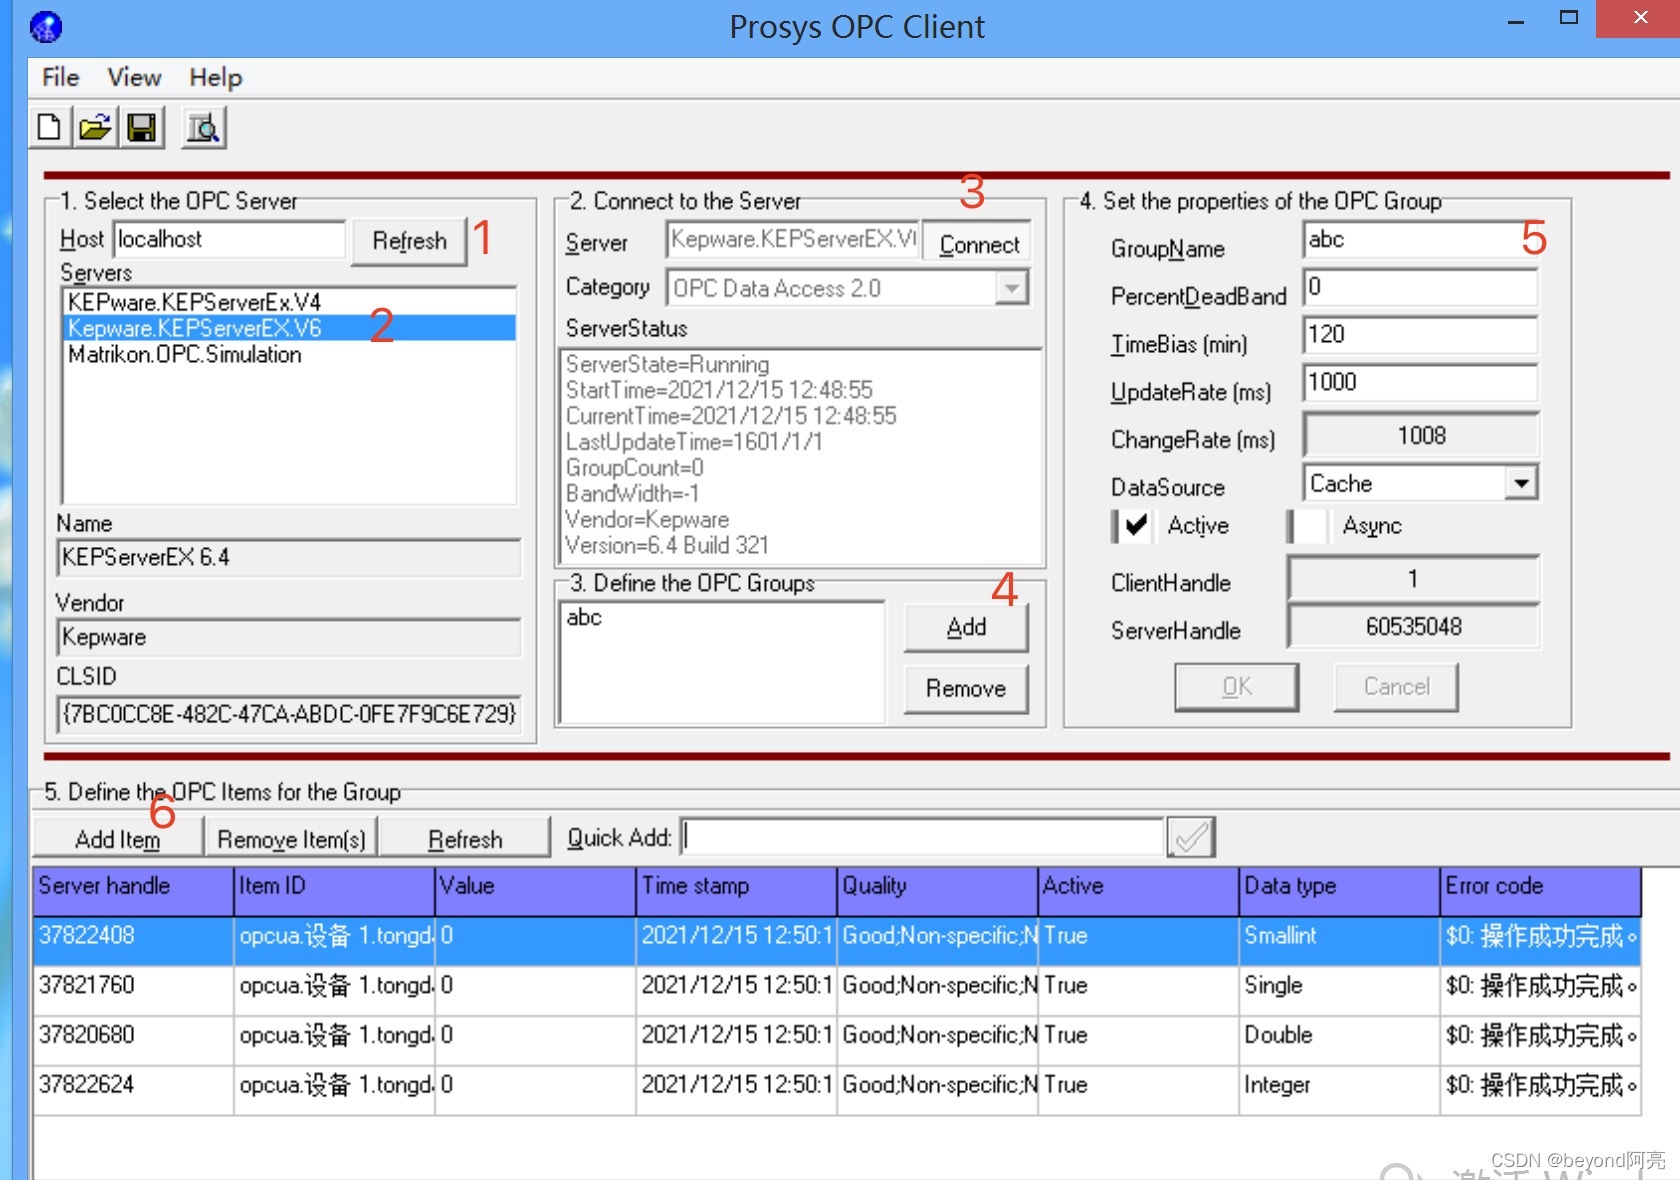
Task: Click the Error code column header
Action: pos(1540,891)
